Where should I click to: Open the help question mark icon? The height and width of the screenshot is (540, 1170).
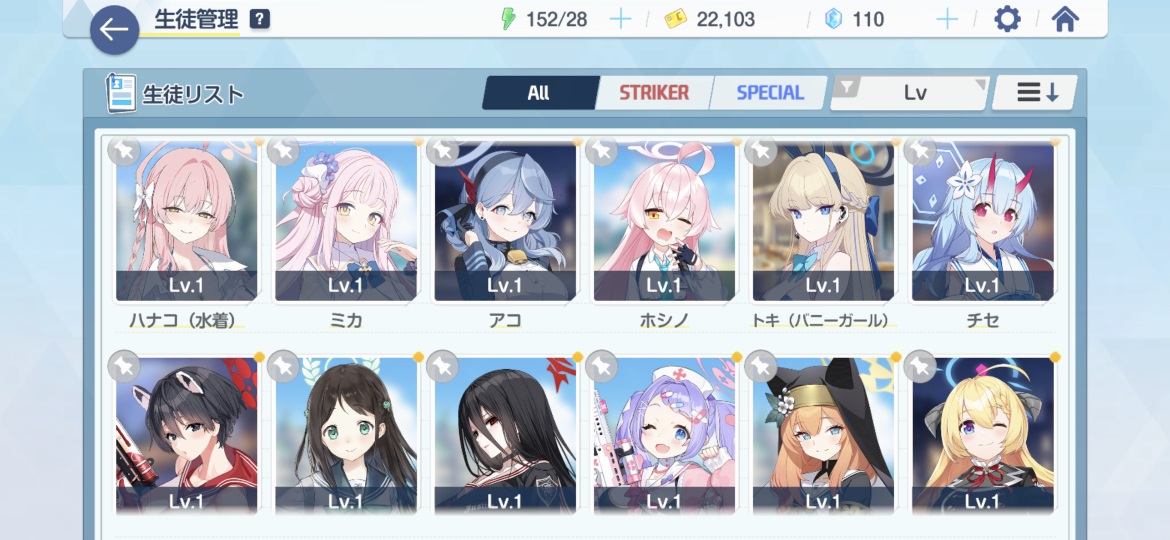[x=260, y=19]
